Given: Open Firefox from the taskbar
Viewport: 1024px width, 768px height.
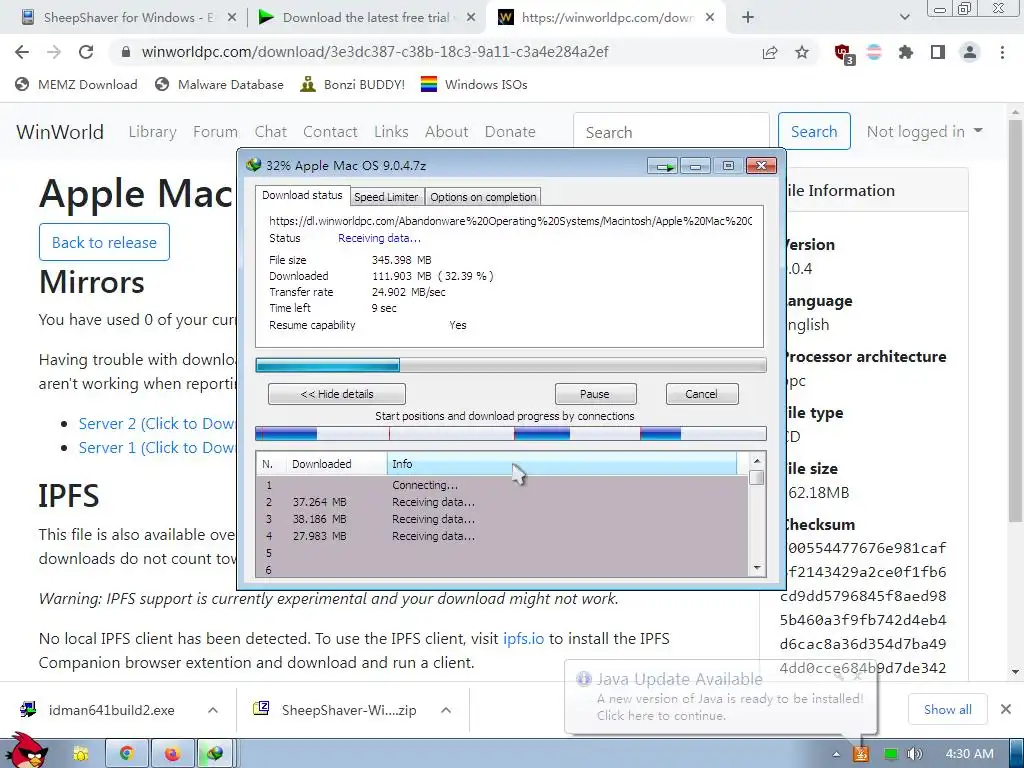Looking at the screenshot, I should (x=172, y=754).
